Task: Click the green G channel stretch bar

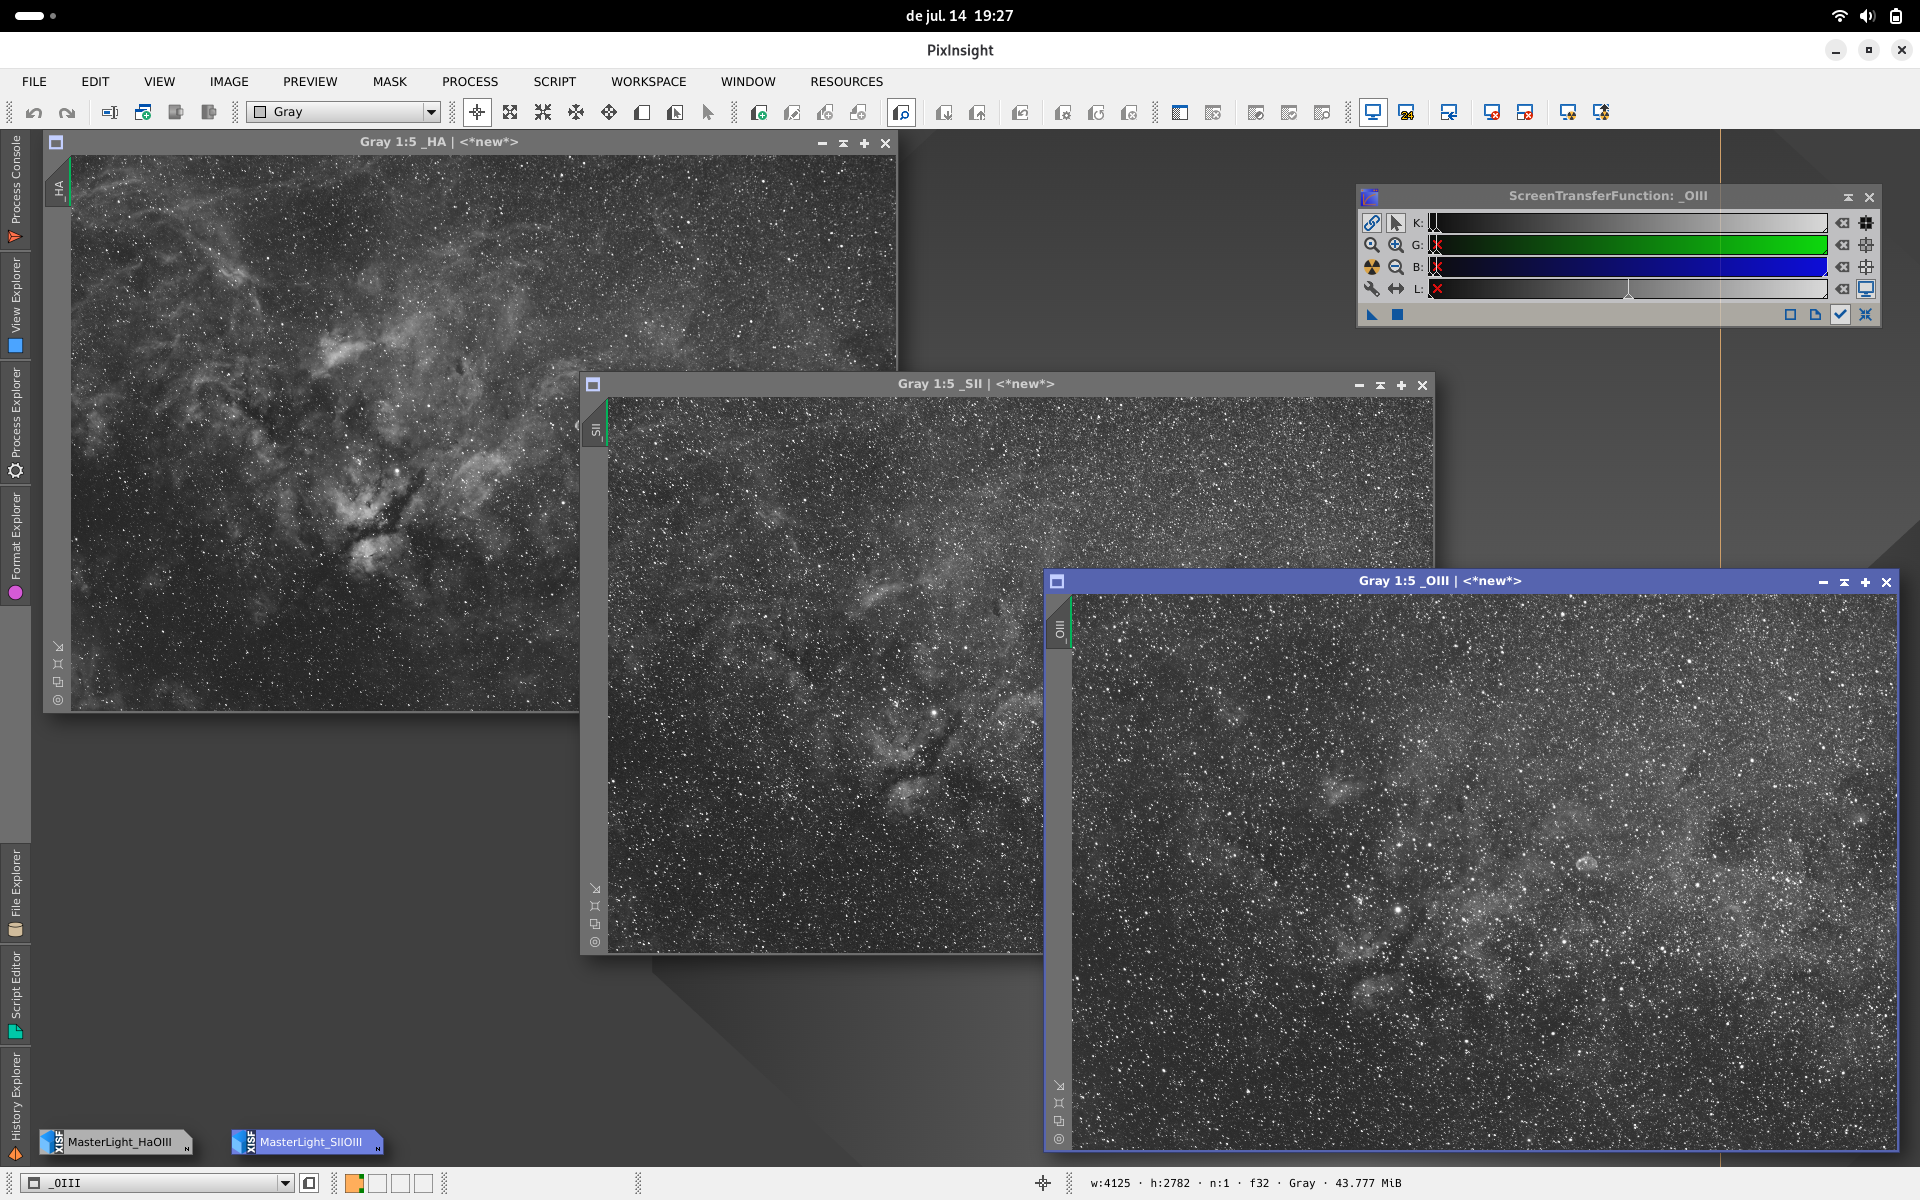Action: click(x=1628, y=245)
